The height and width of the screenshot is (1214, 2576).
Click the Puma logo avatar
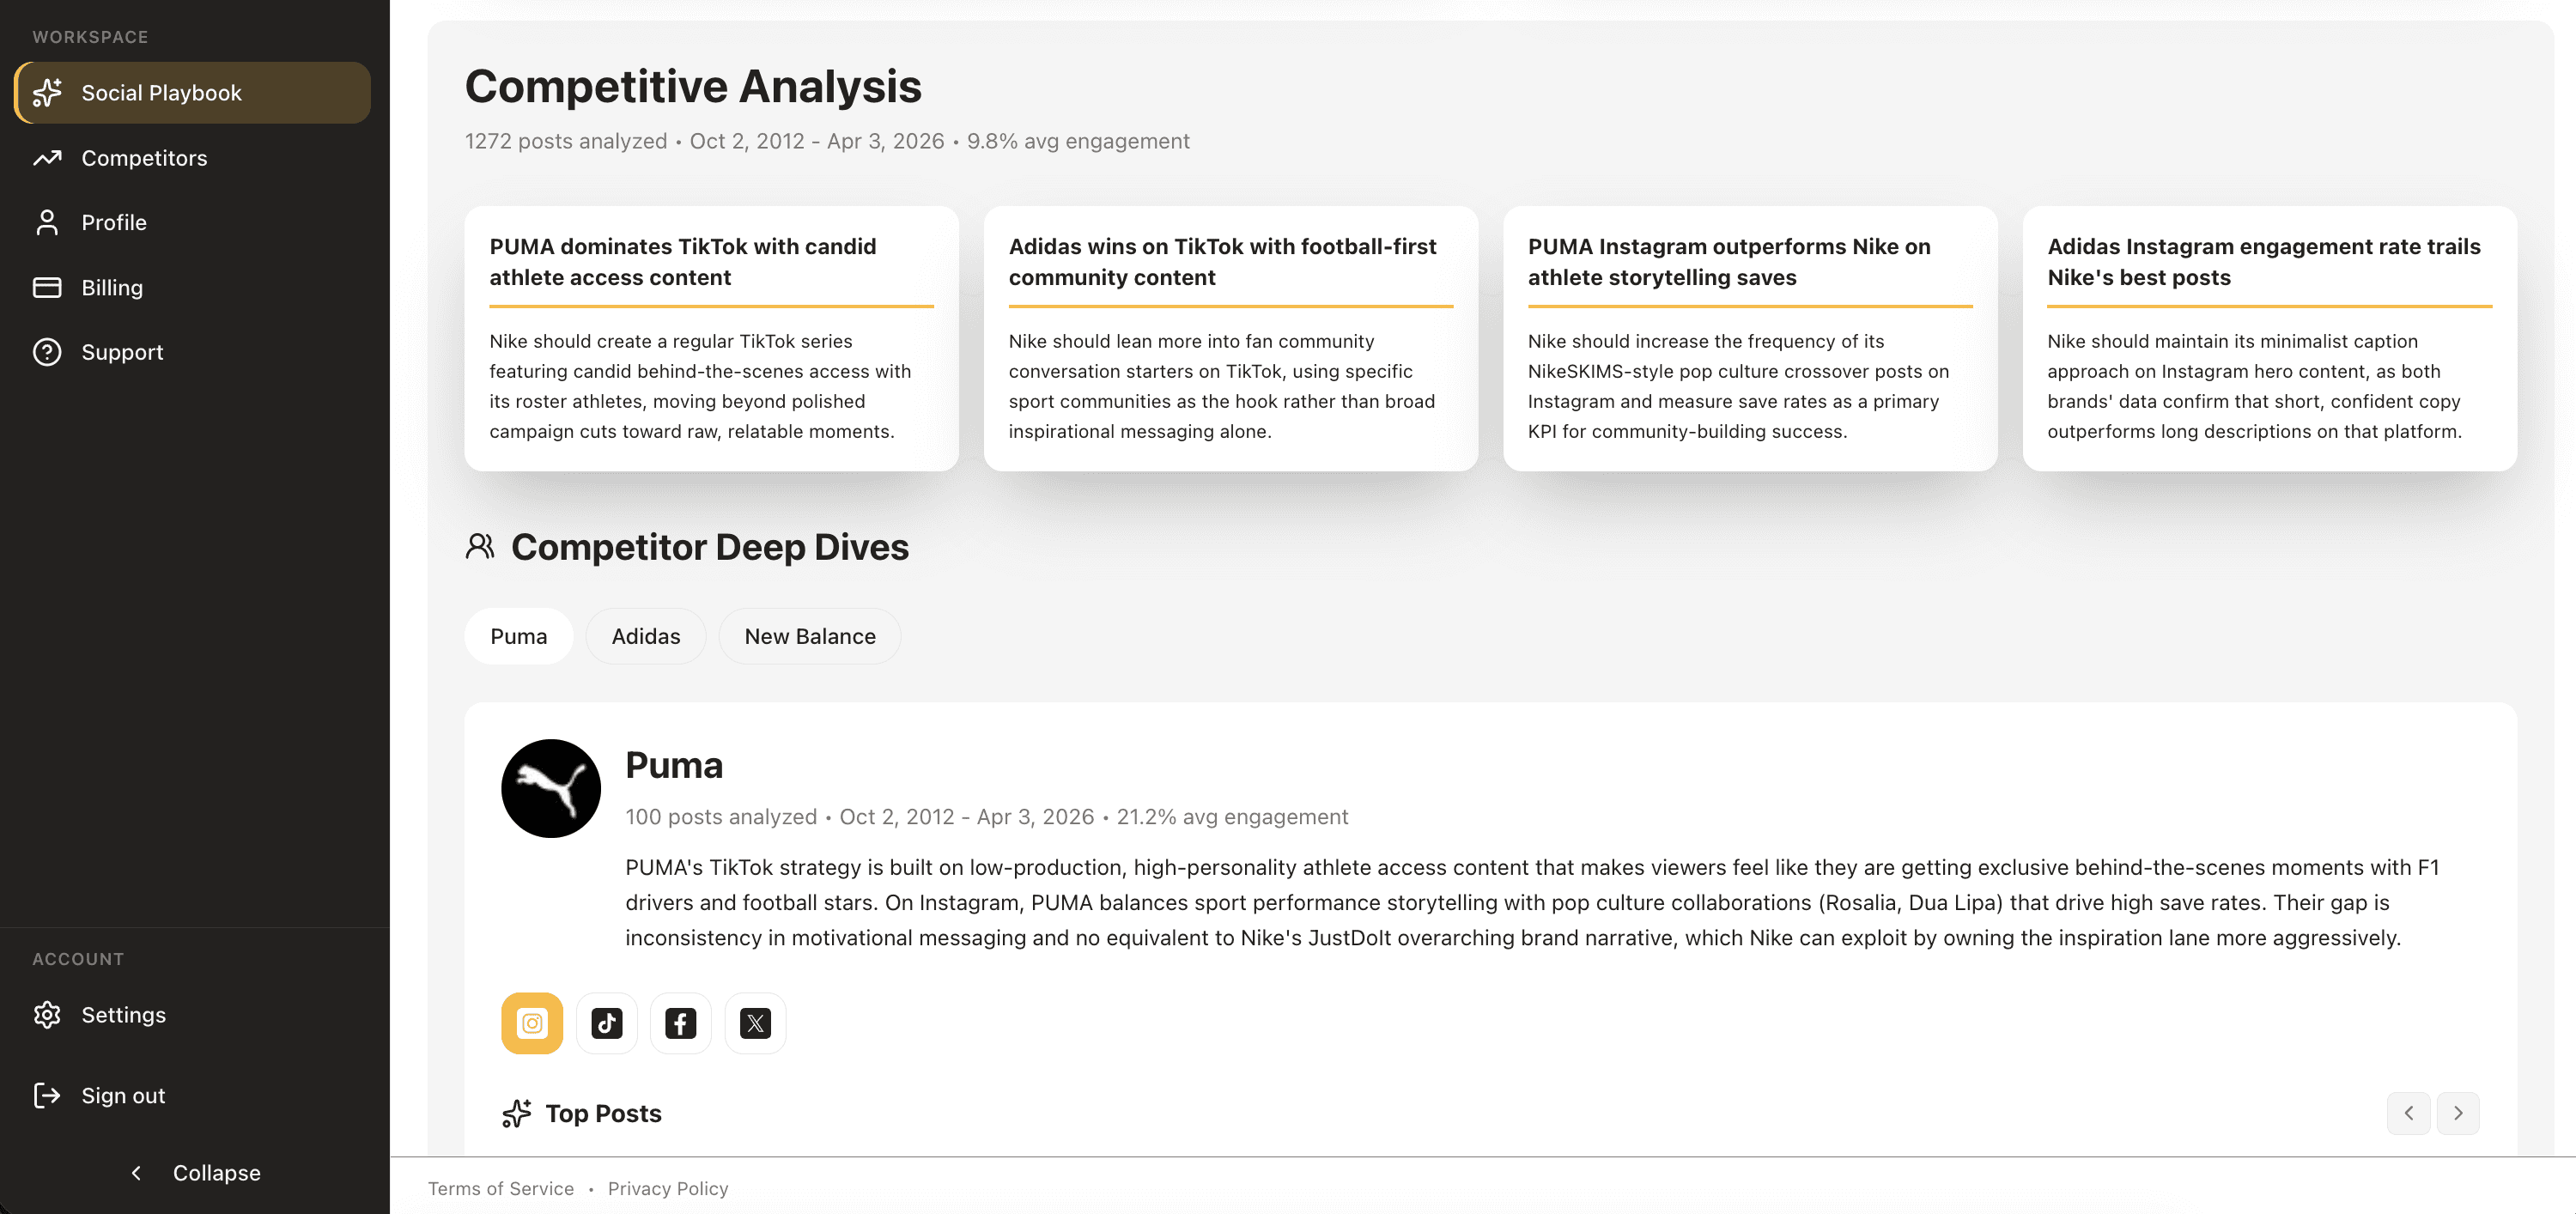pyautogui.click(x=550, y=788)
